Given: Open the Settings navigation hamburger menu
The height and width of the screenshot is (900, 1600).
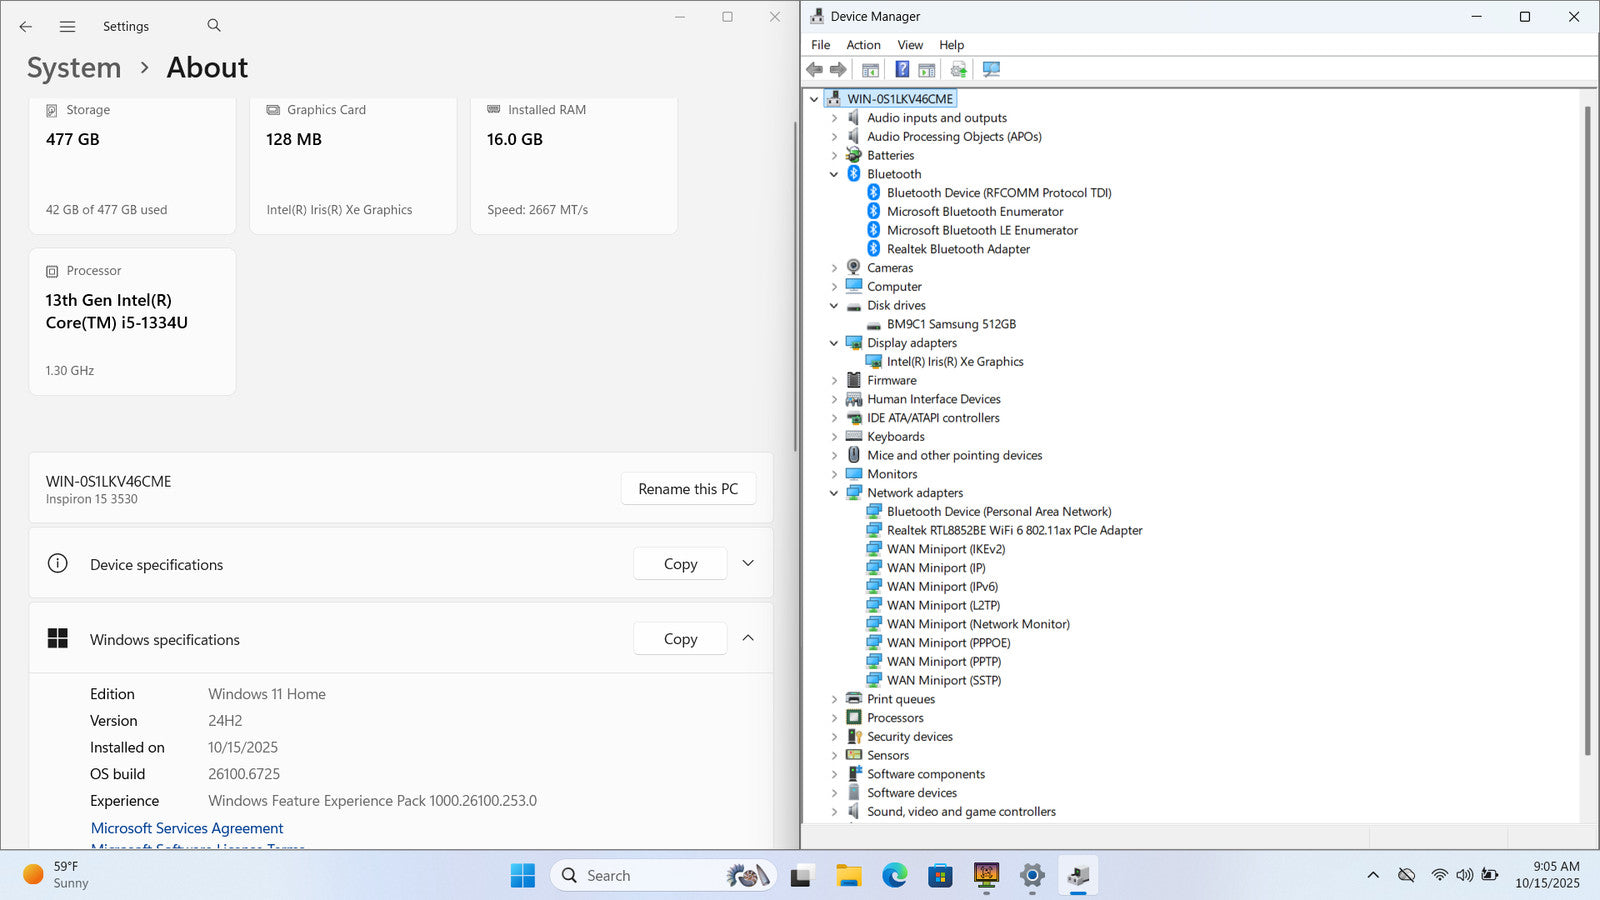Looking at the screenshot, I should pos(67,27).
